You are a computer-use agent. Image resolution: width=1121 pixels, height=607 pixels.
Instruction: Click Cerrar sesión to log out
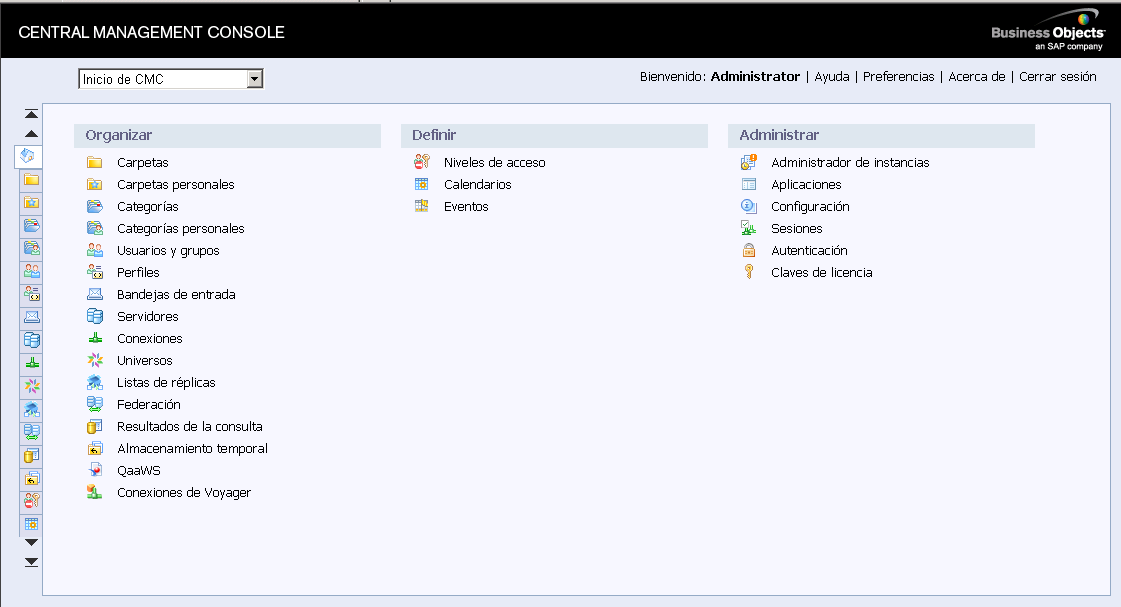(x=1057, y=77)
